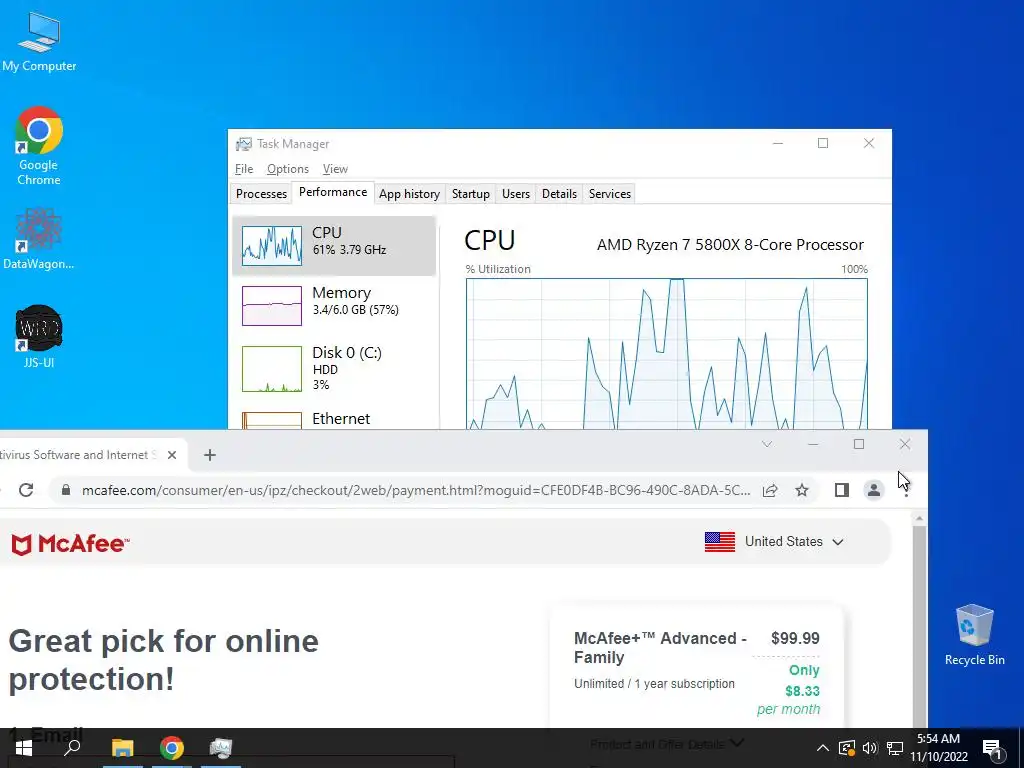
Task: Open Chrome tab search chevron
Action: [x=767, y=444]
